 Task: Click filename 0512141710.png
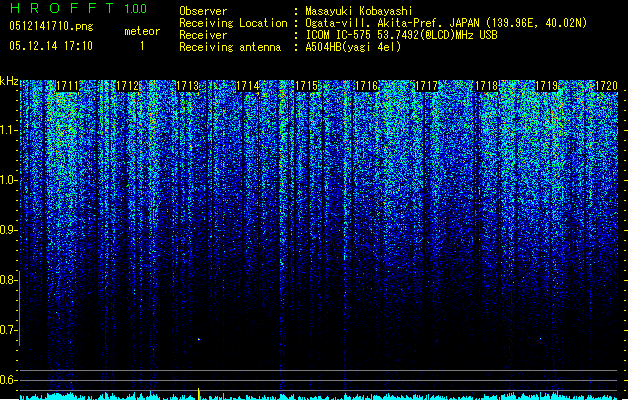(51, 26)
